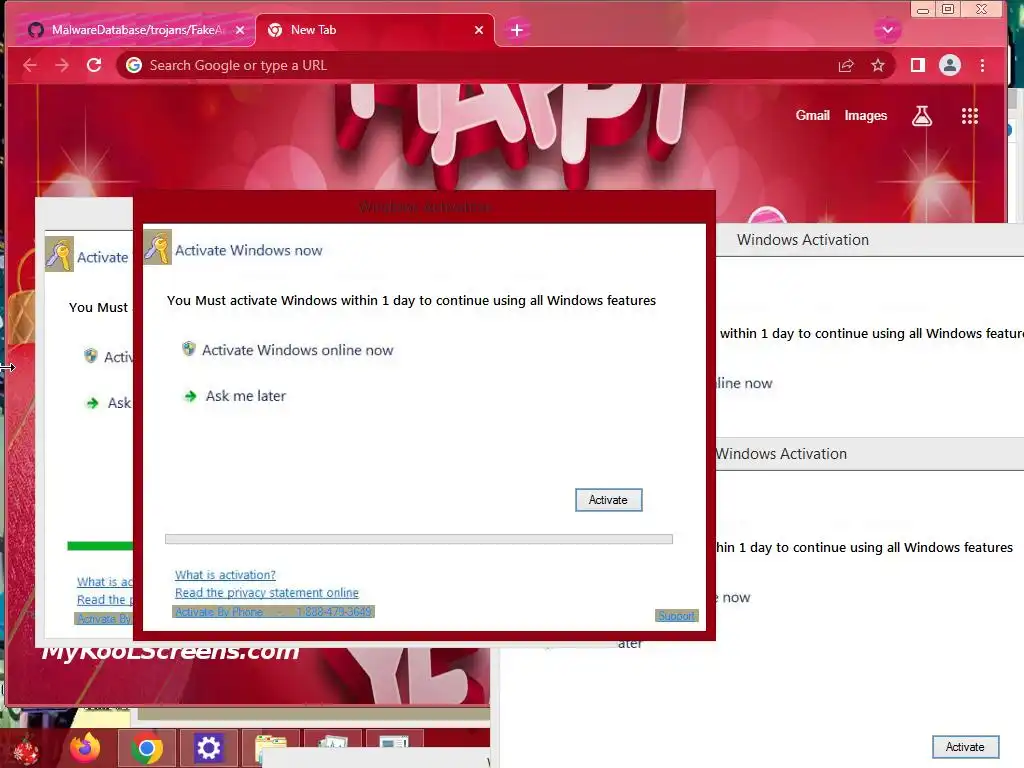Open the Gmail link

(x=812, y=116)
